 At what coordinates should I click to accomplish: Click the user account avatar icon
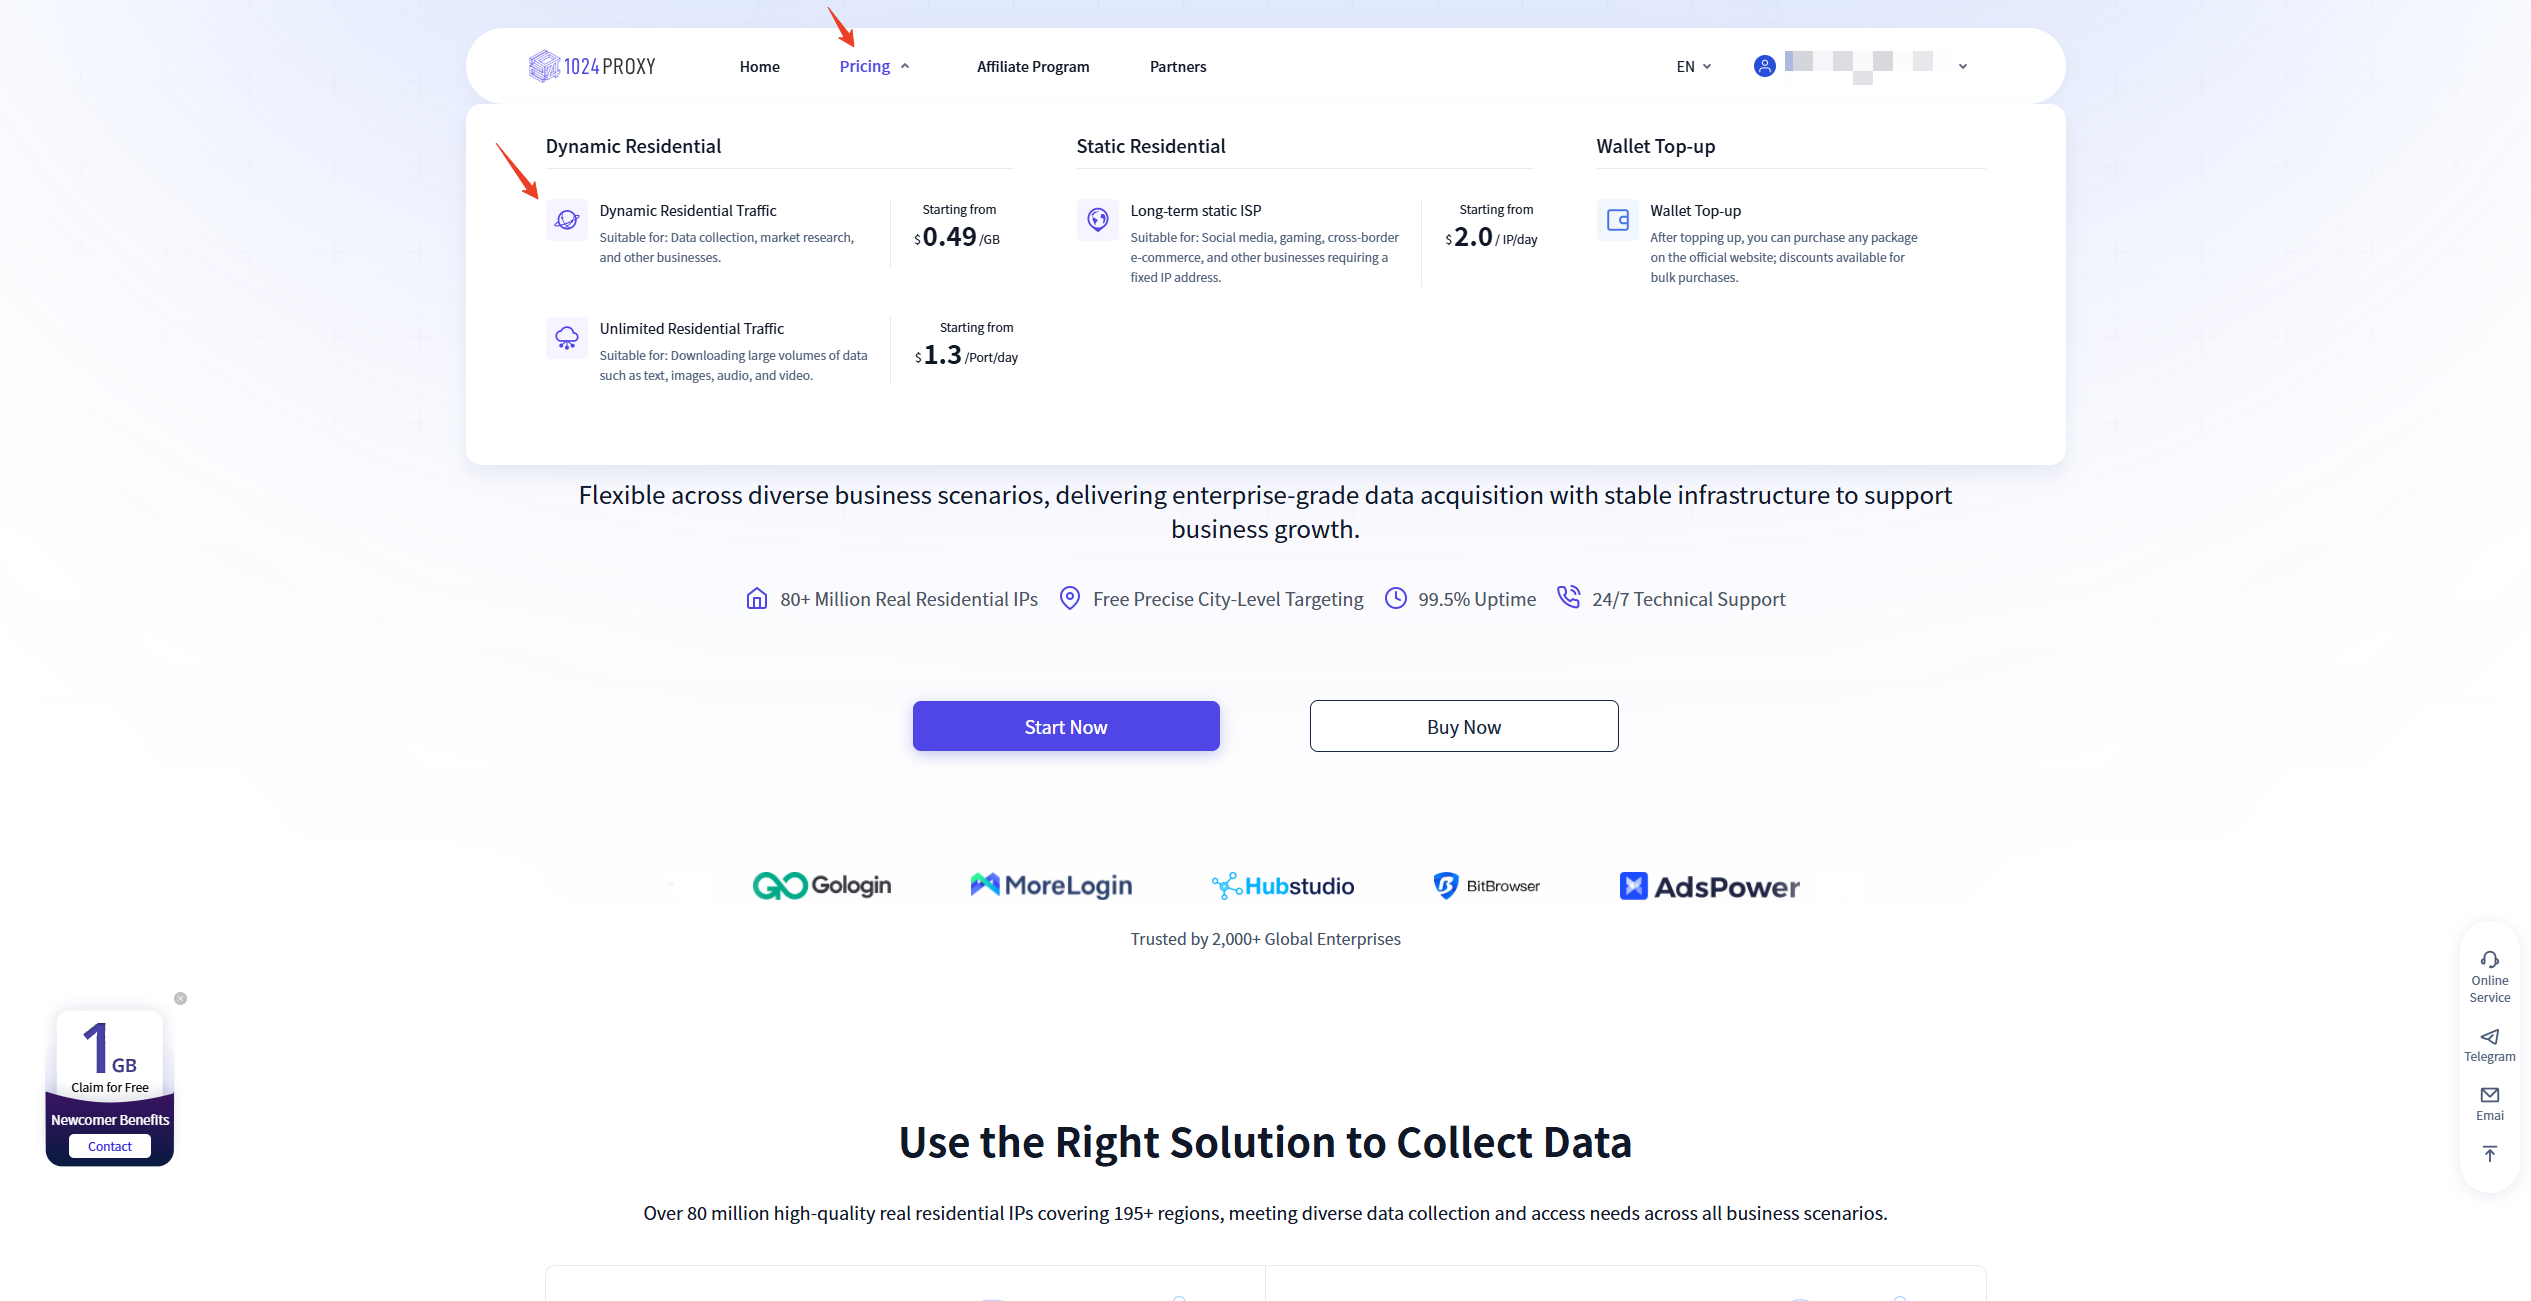pos(1764,66)
